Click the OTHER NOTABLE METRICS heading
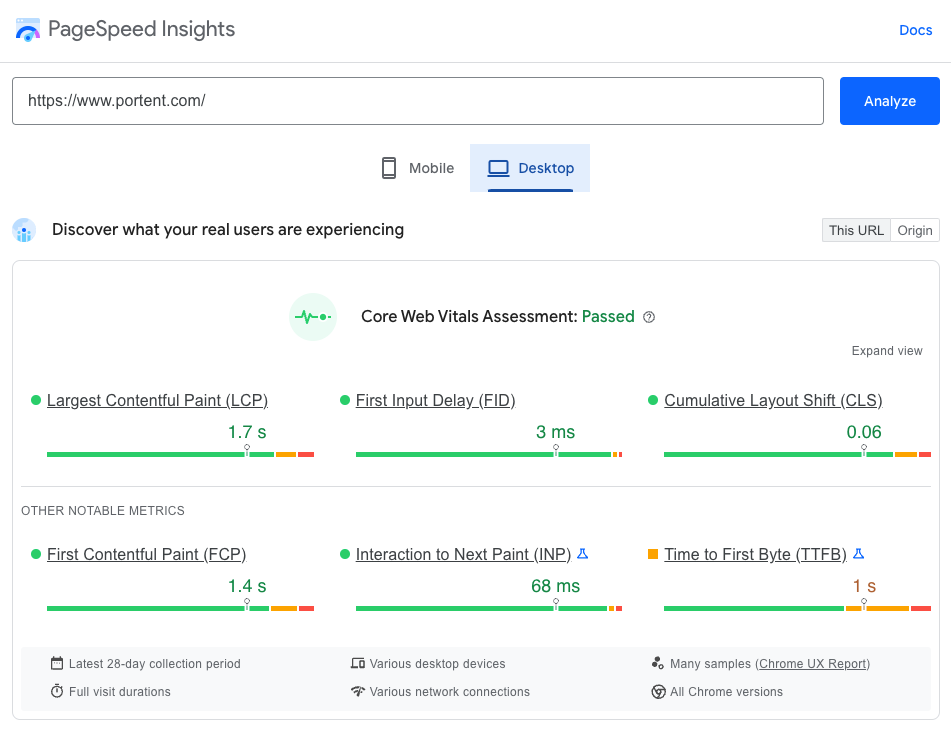 coord(103,511)
